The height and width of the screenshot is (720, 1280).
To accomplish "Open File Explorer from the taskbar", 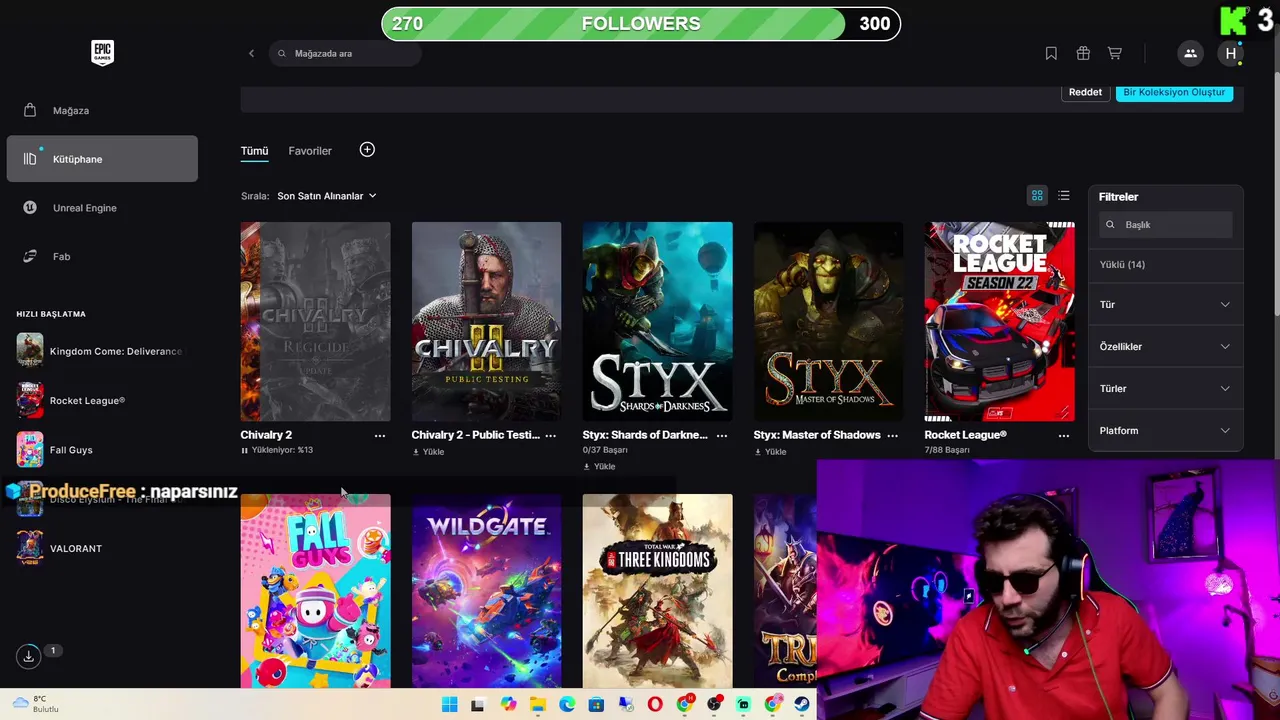I will click(x=538, y=704).
